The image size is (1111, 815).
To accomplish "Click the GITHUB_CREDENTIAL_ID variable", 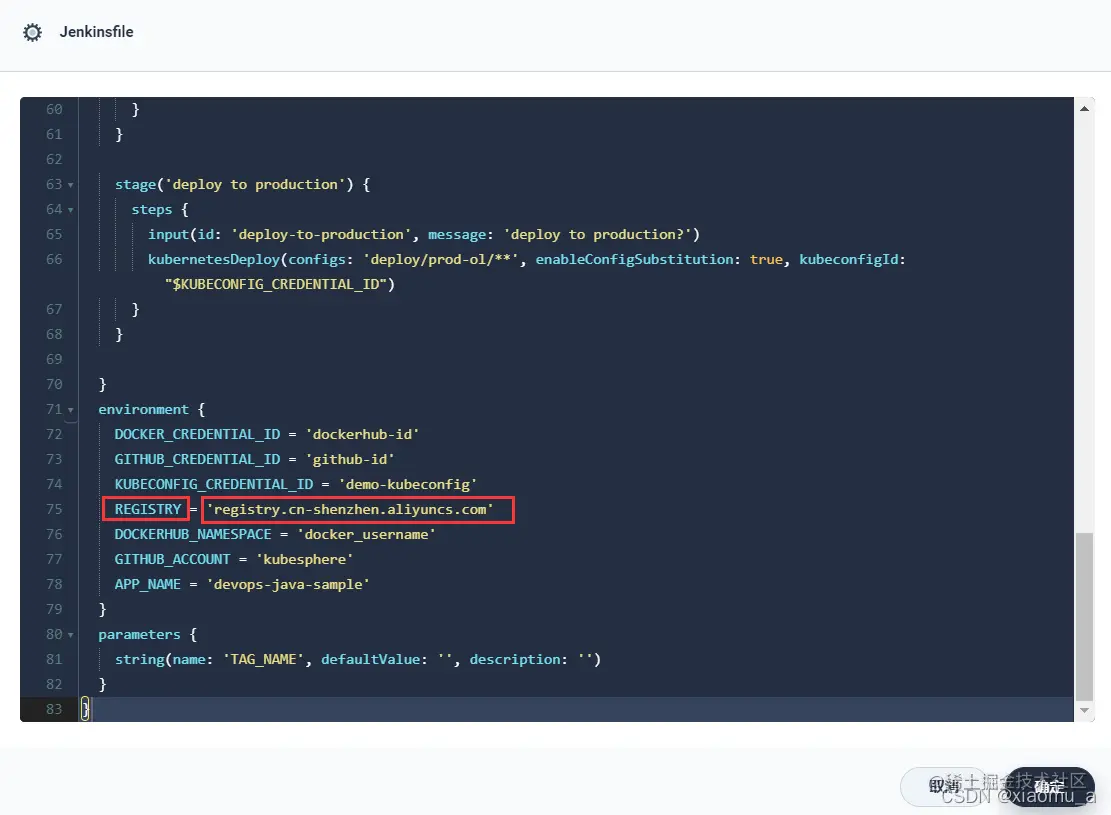I will point(197,459).
